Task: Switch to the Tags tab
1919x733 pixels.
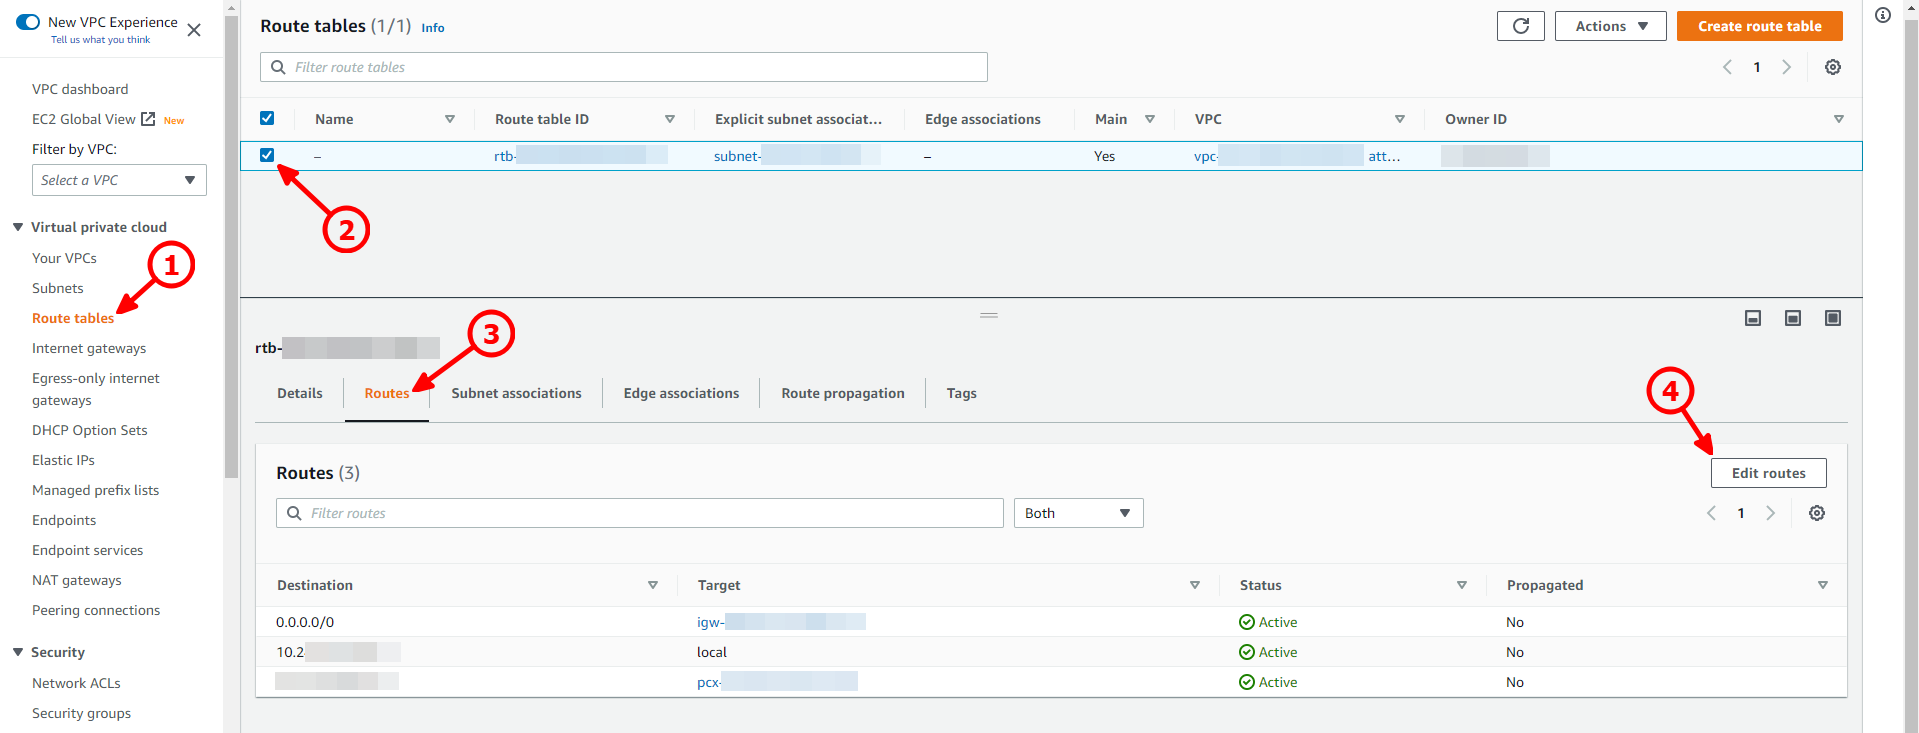Action: (962, 393)
